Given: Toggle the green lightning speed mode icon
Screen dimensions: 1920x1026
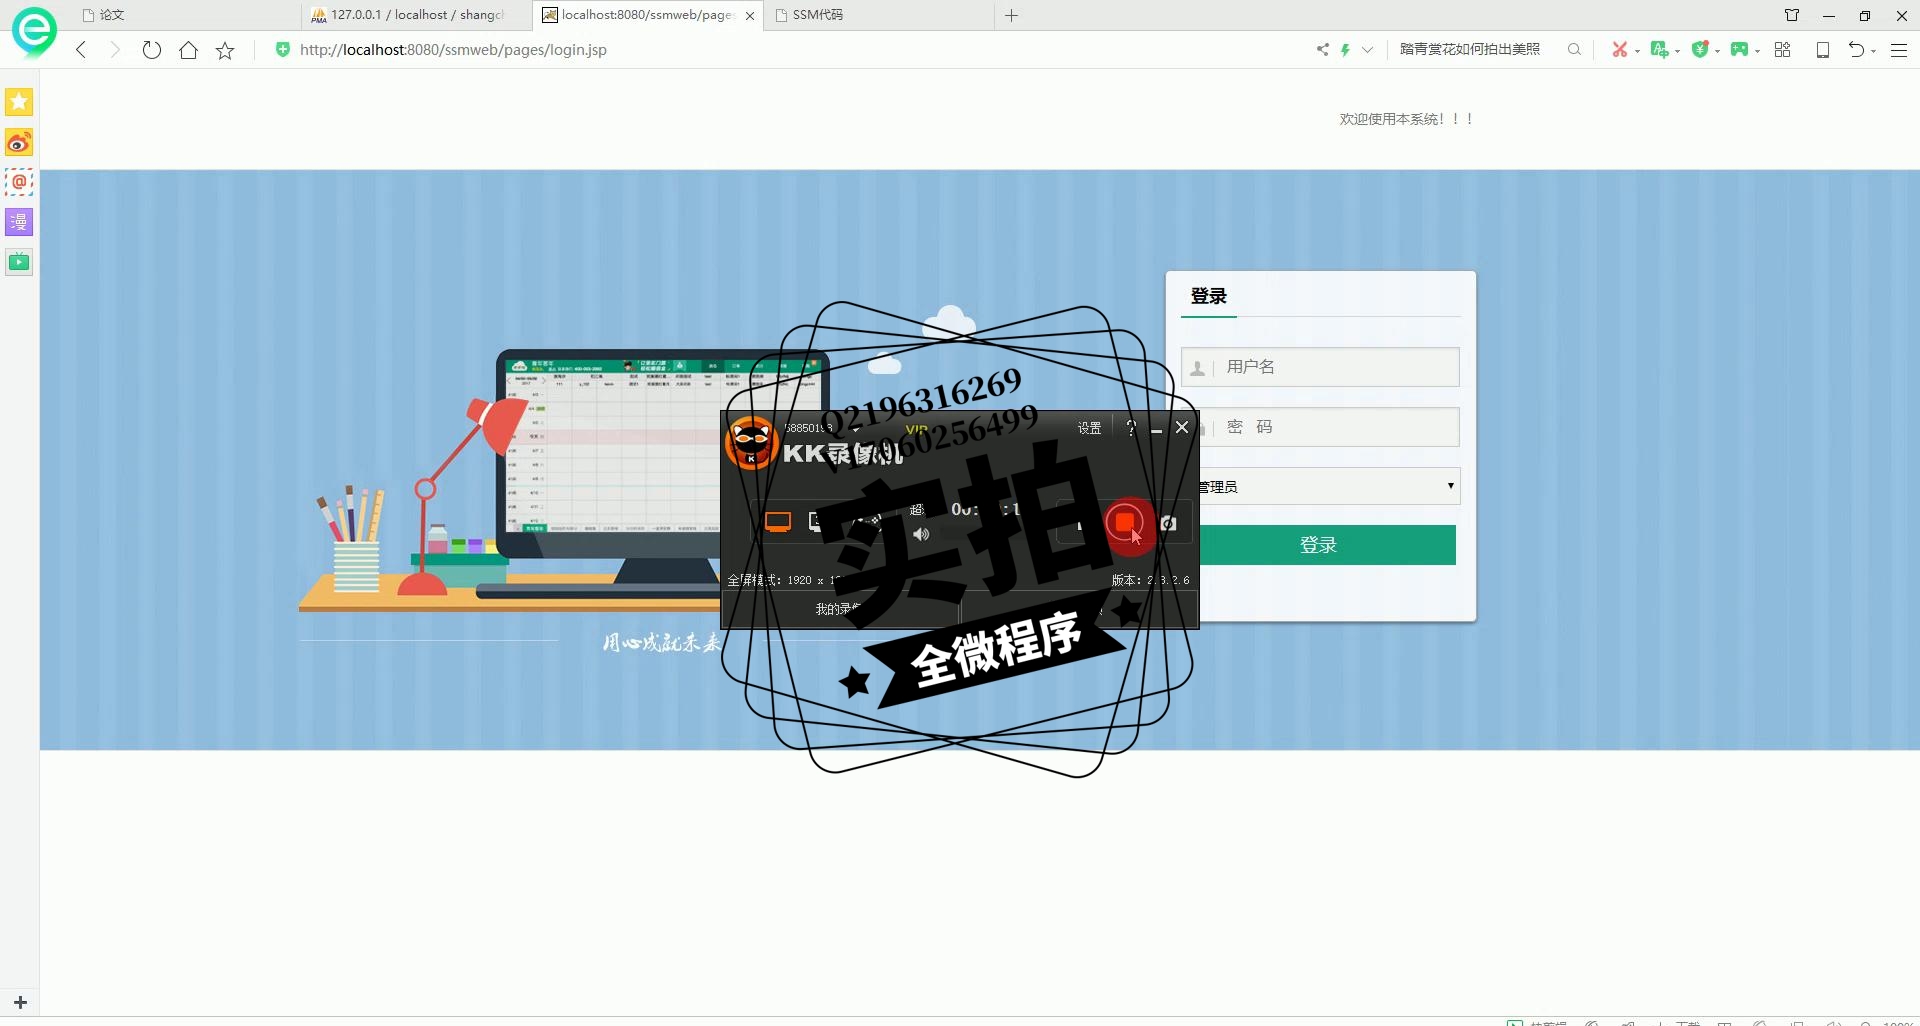Looking at the screenshot, I should pyautogui.click(x=1346, y=49).
